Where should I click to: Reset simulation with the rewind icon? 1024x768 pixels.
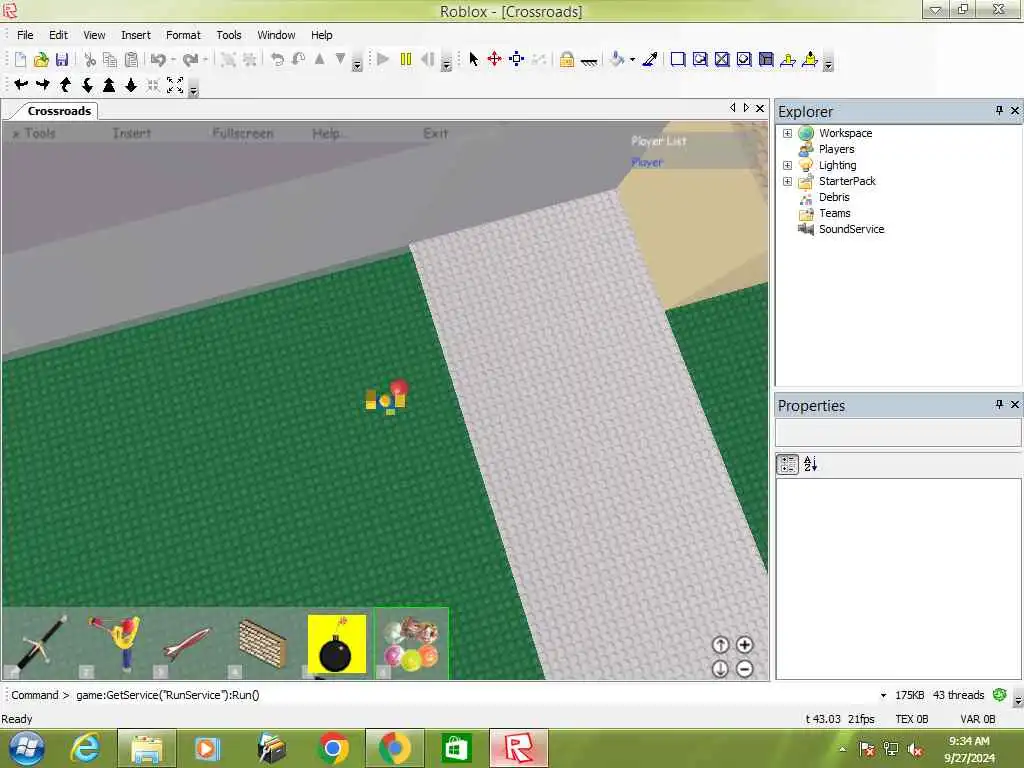click(x=428, y=59)
